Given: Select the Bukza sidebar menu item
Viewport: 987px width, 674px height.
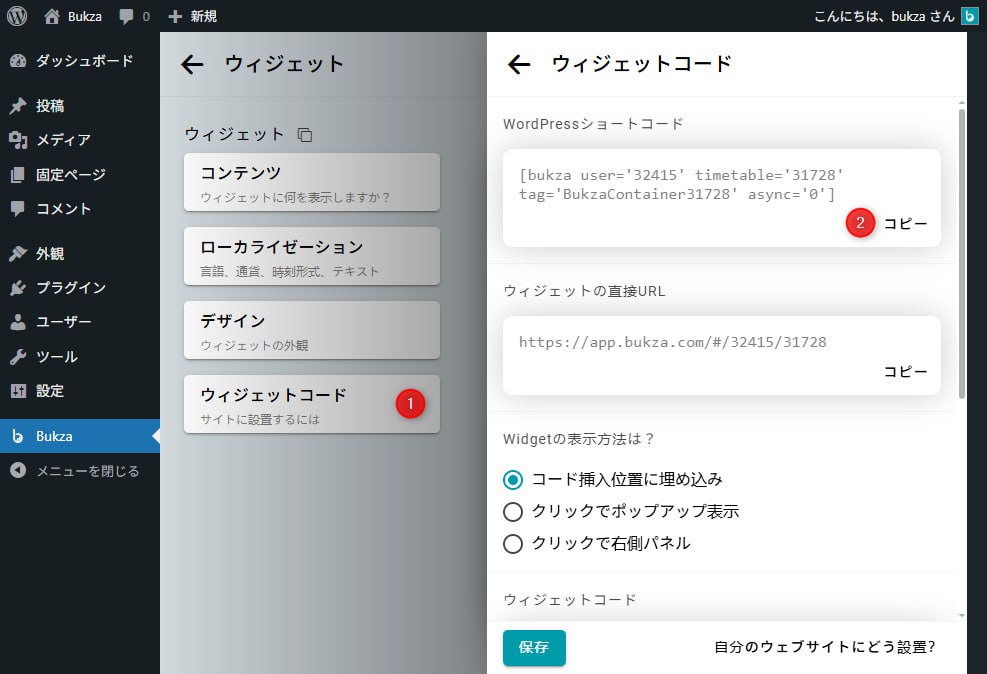Looking at the screenshot, I should [x=80, y=435].
